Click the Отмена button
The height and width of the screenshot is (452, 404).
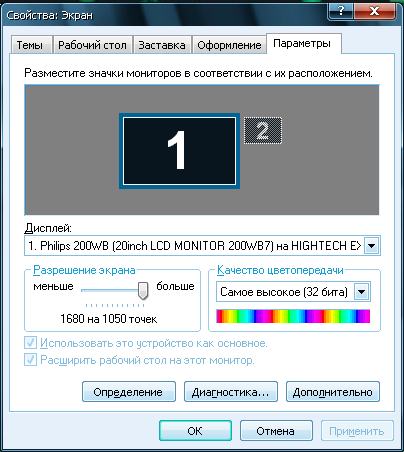click(276, 431)
